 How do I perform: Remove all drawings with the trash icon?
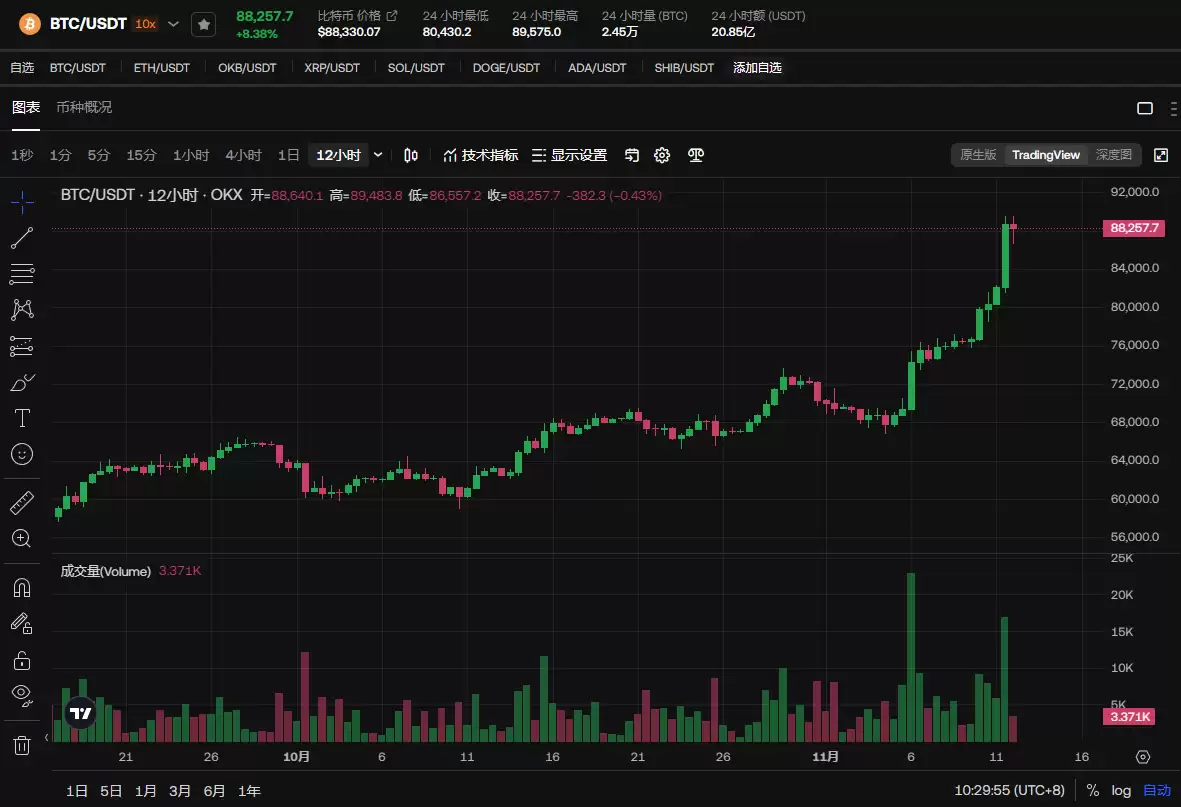(x=22, y=745)
